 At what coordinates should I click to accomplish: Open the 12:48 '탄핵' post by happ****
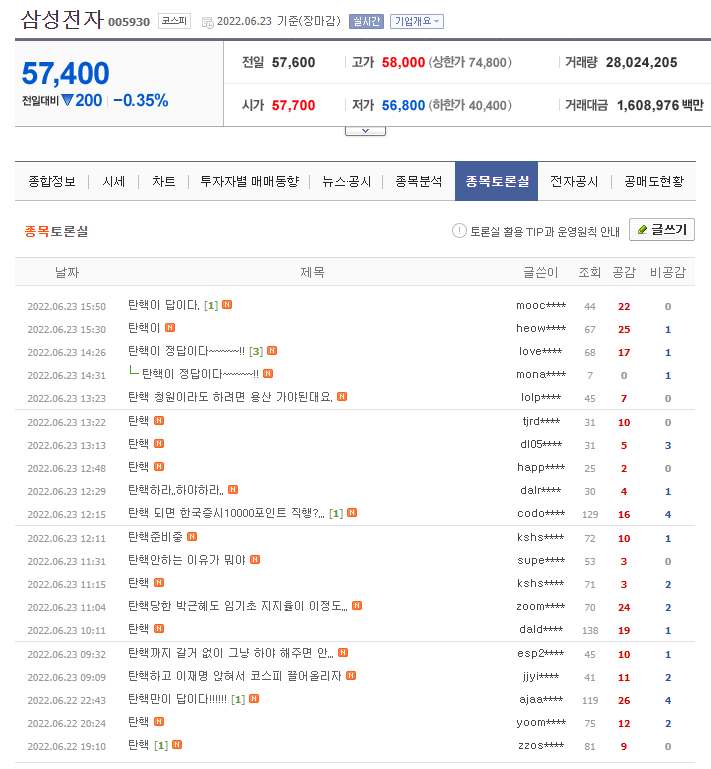[x=138, y=467]
